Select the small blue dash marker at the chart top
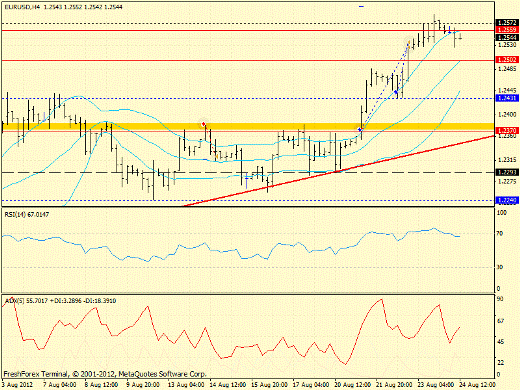 (x=361, y=6)
